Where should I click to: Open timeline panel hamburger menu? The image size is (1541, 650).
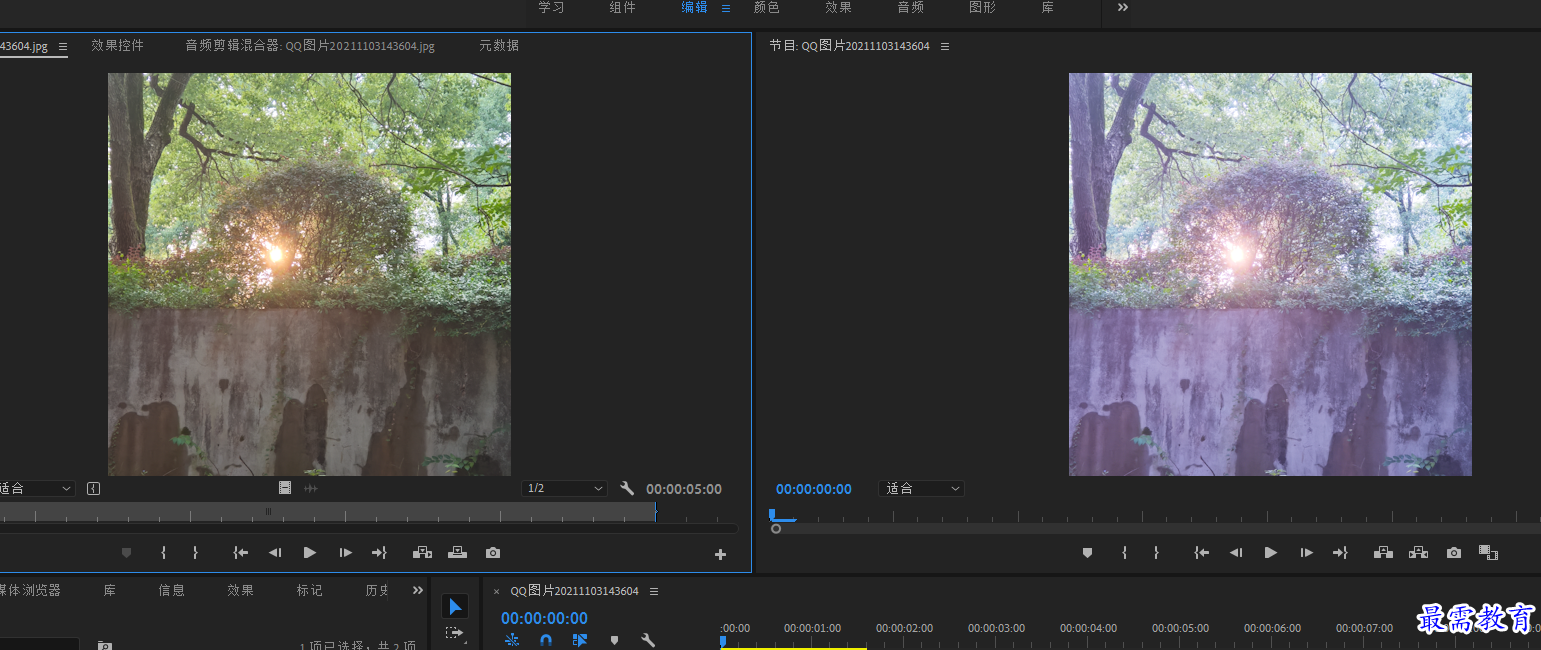pos(654,591)
